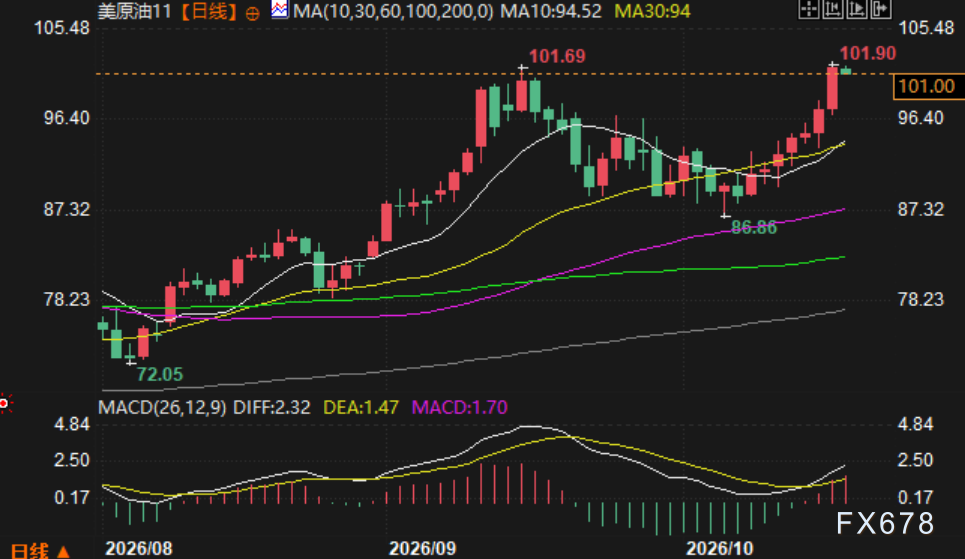This screenshot has width=965, height=559.
Task: Click the MACD(26,12,9) indicator label
Action: 162,408
